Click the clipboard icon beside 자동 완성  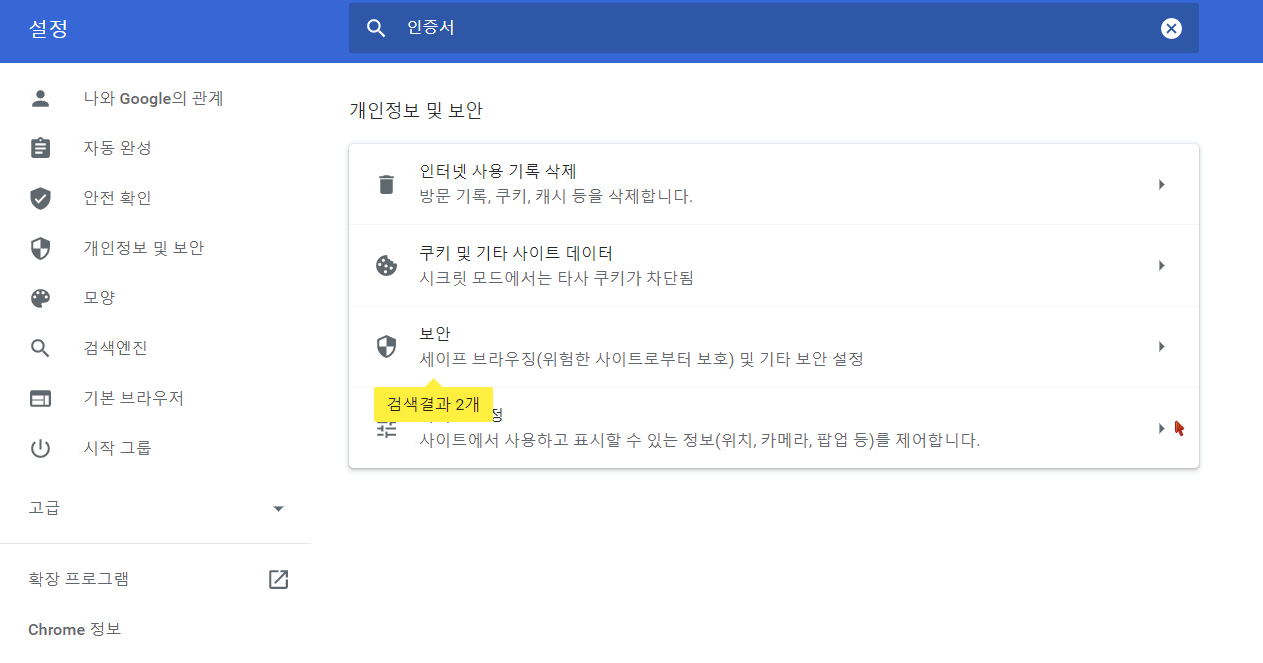(40, 148)
